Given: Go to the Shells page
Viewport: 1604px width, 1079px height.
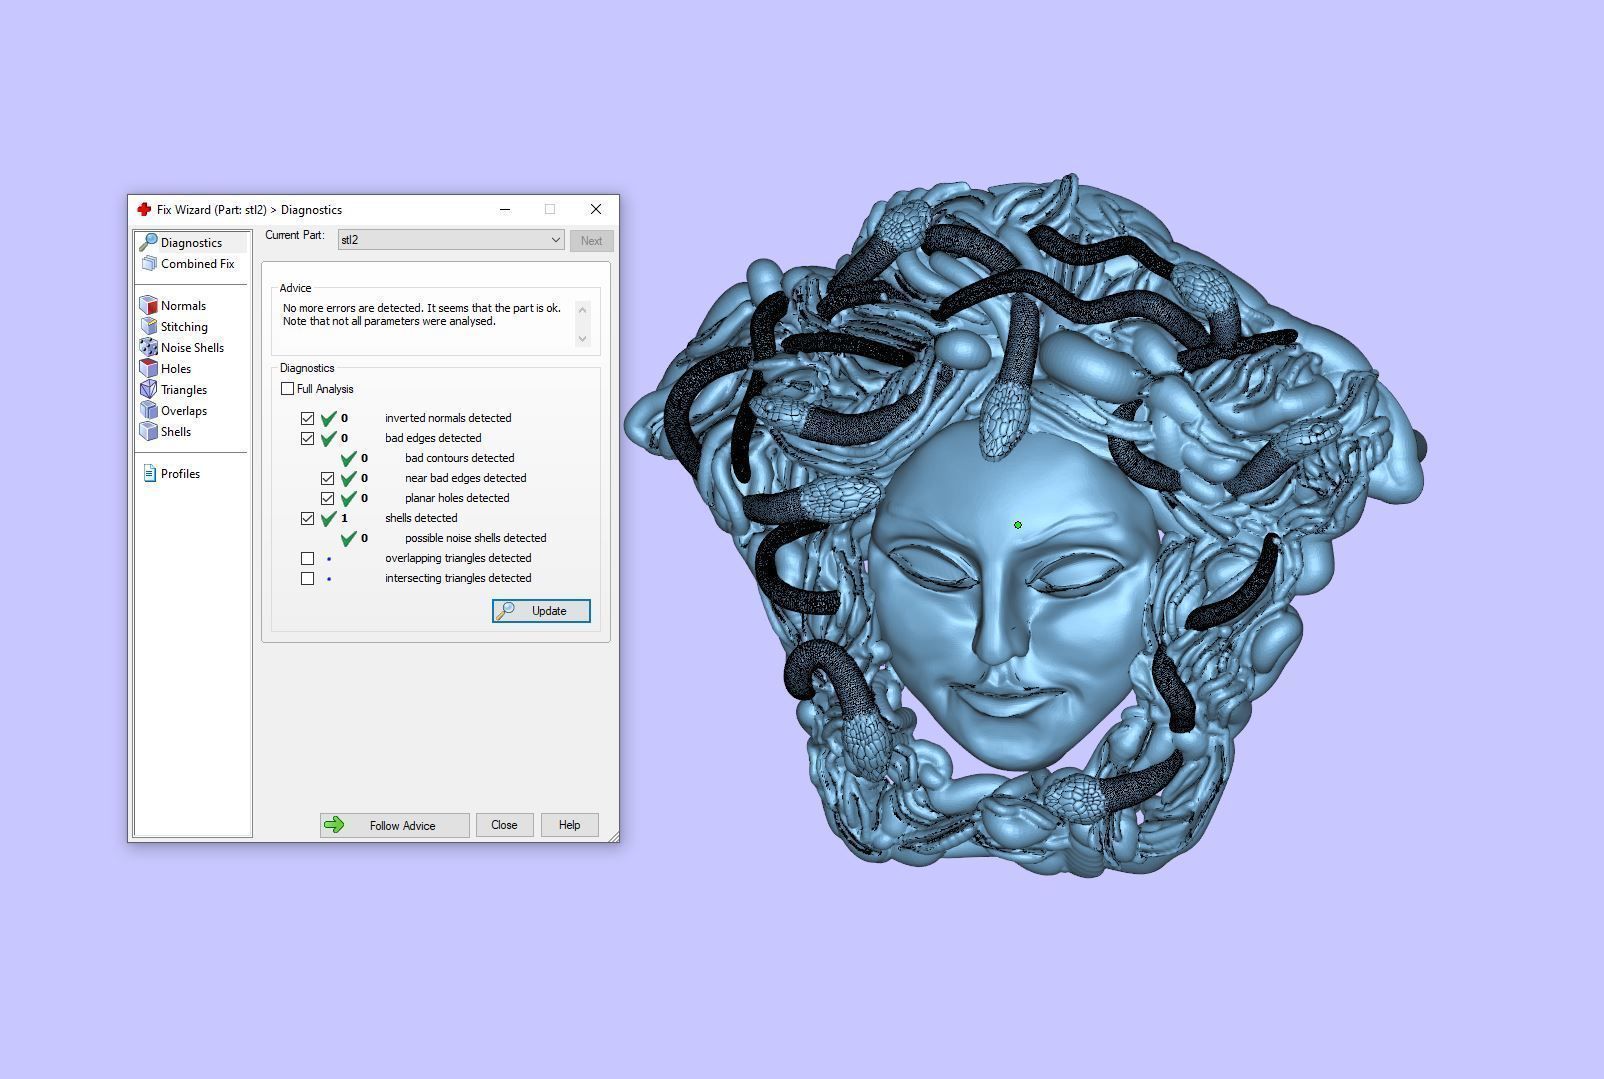Looking at the screenshot, I should (x=176, y=432).
